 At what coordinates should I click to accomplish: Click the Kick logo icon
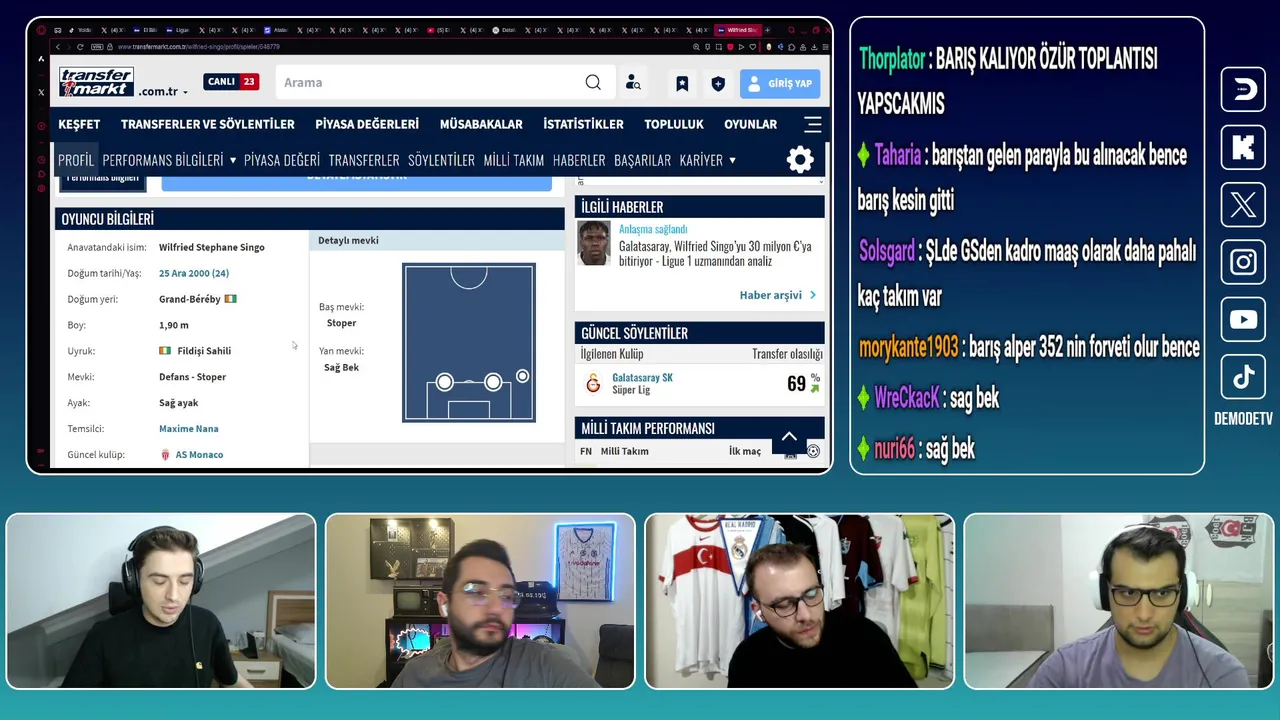click(1243, 148)
